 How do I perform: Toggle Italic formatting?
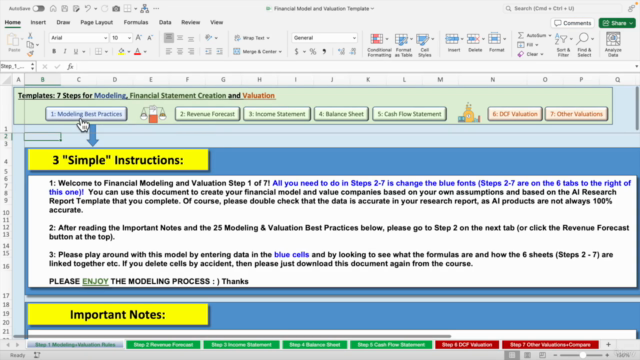(64, 51)
